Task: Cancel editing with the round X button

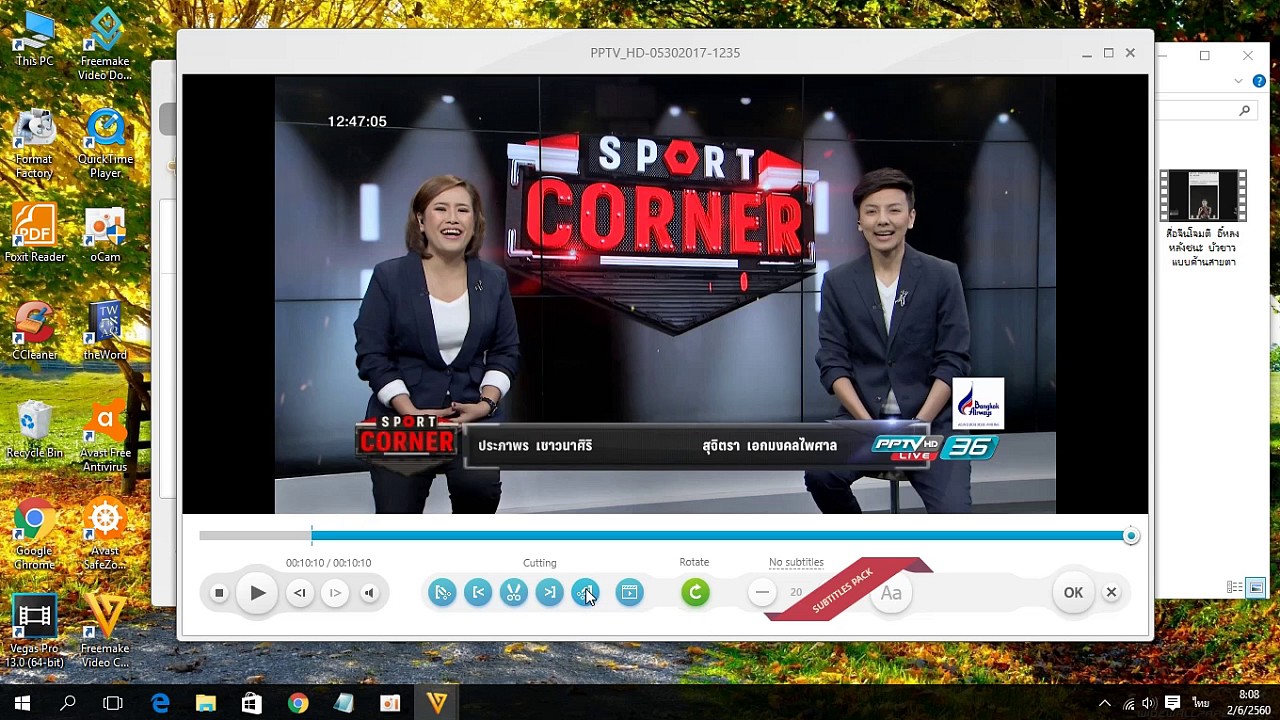Action: (x=1111, y=593)
